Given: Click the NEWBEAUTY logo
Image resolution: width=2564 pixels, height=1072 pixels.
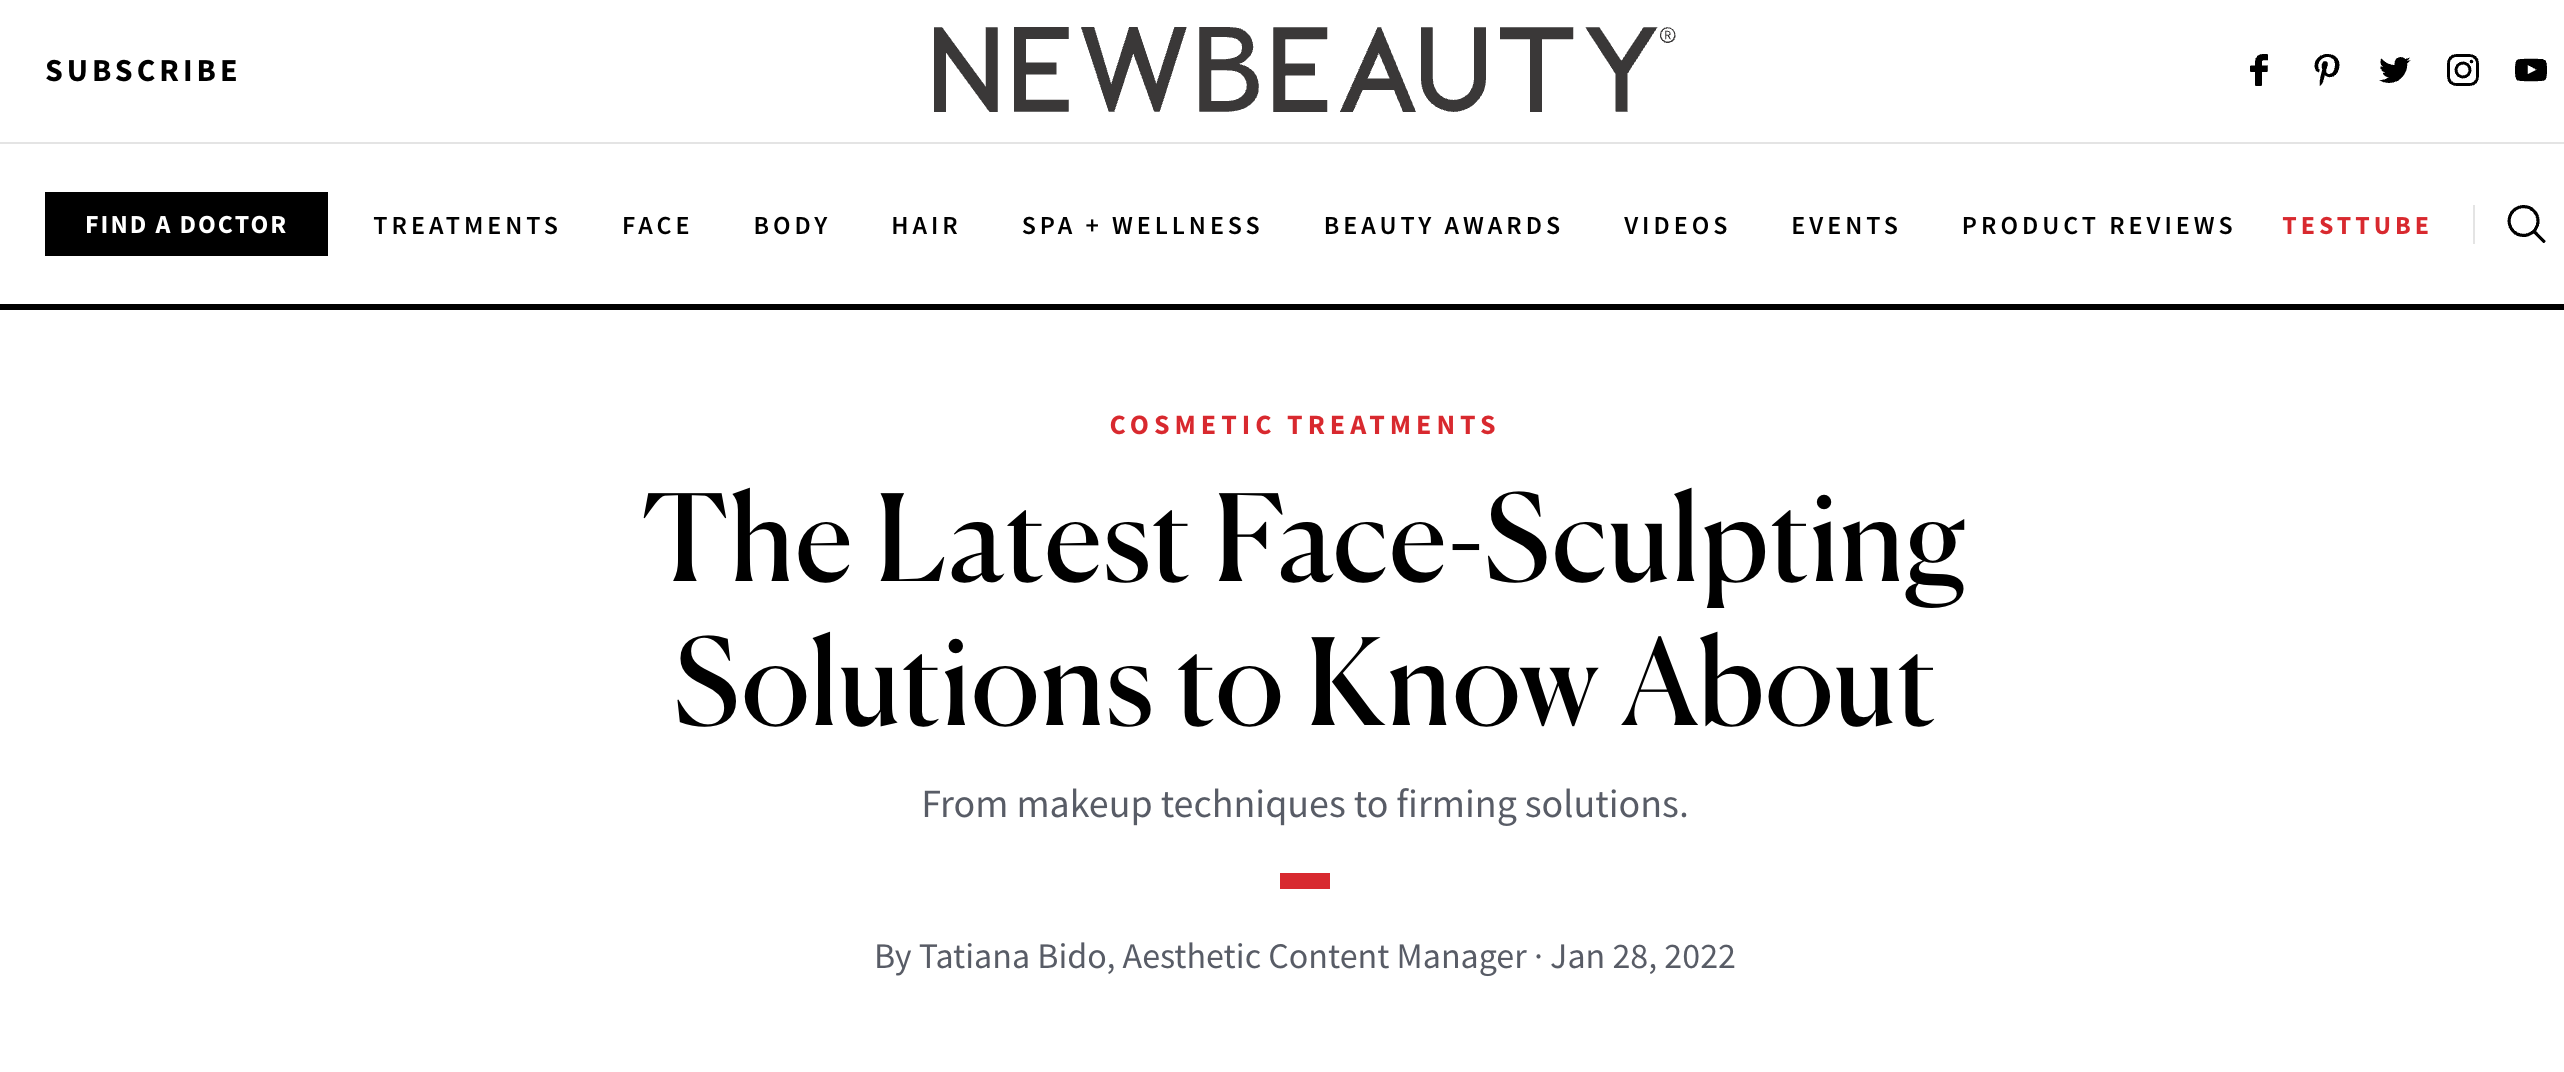Looking at the screenshot, I should tap(1301, 70).
